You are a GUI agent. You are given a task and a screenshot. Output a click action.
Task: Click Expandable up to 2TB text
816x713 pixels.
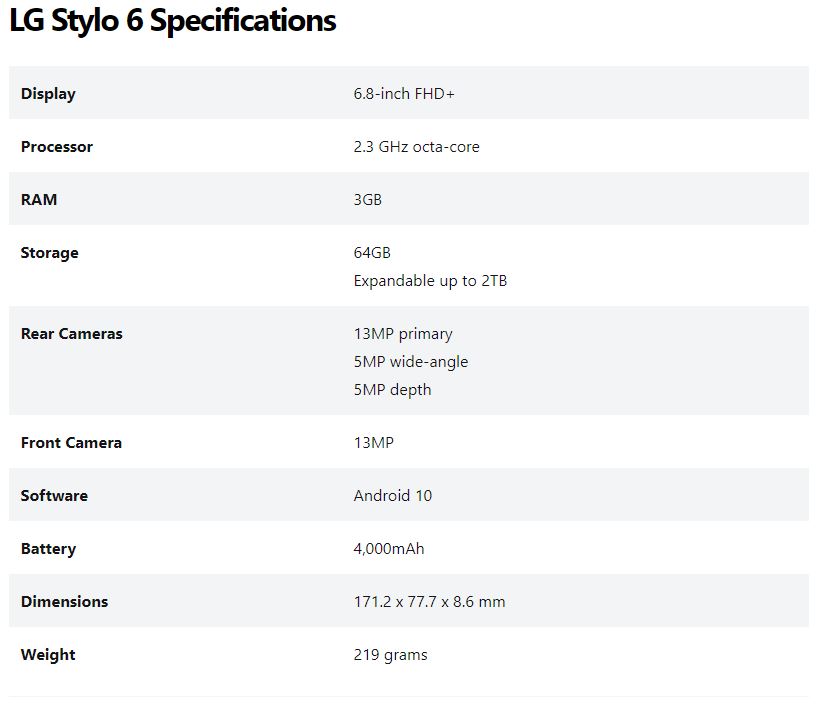[430, 281]
